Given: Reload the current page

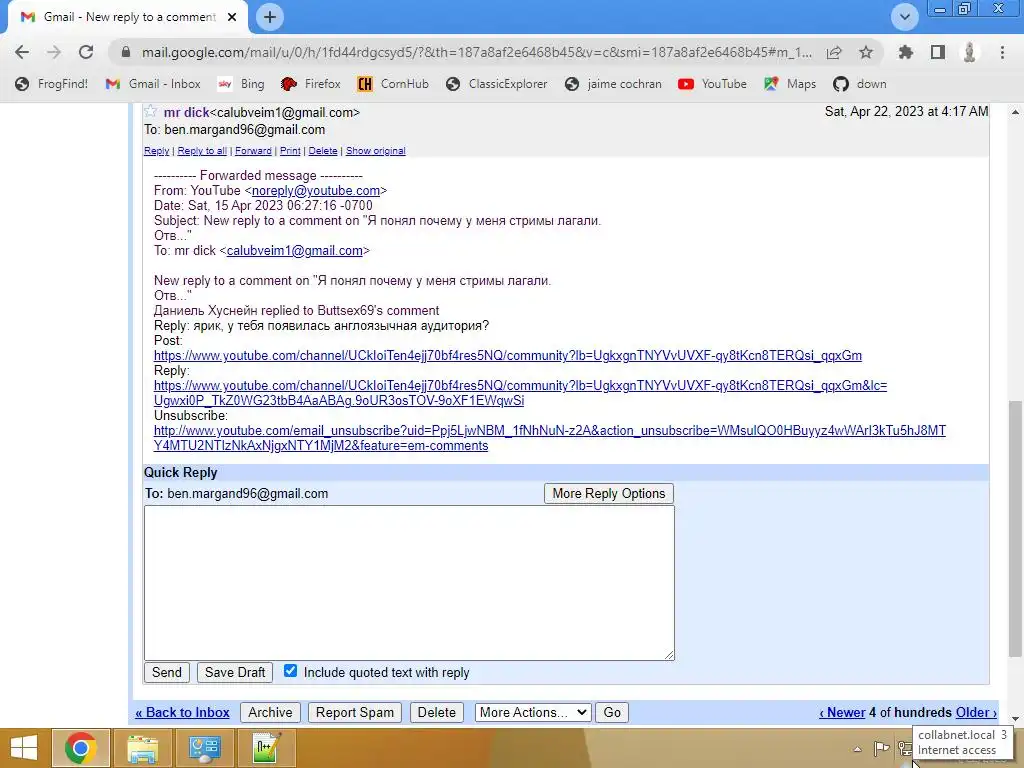Looking at the screenshot, I should pos(86,52).
